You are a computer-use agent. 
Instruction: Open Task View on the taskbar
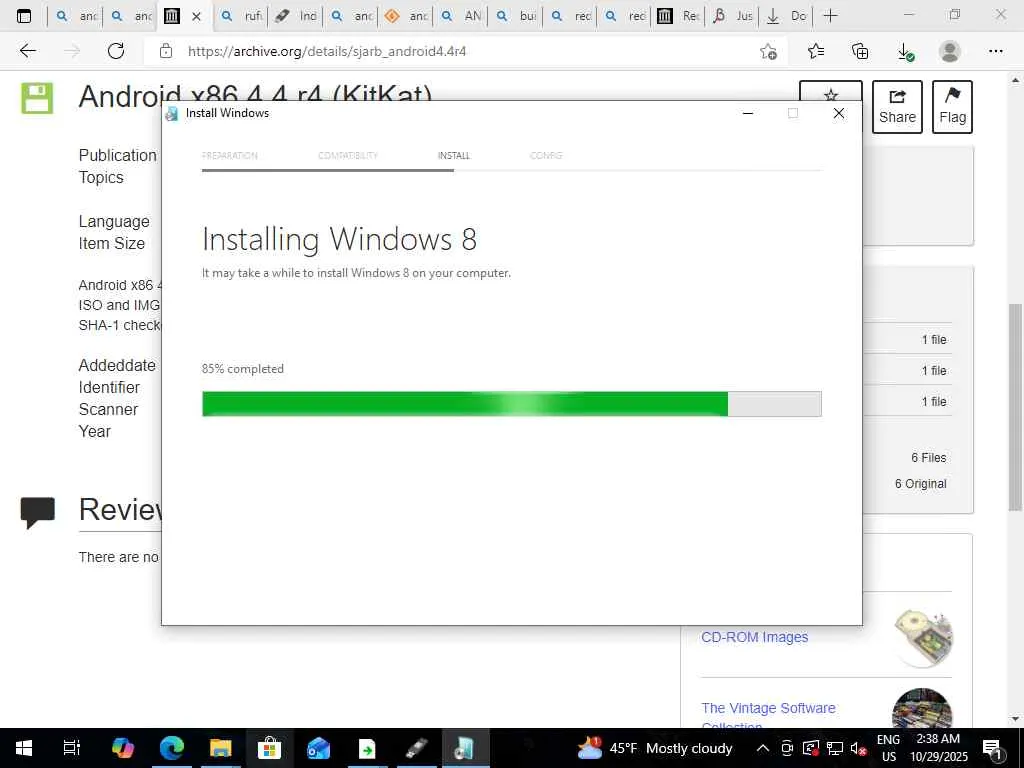click(x=72, y=748)
